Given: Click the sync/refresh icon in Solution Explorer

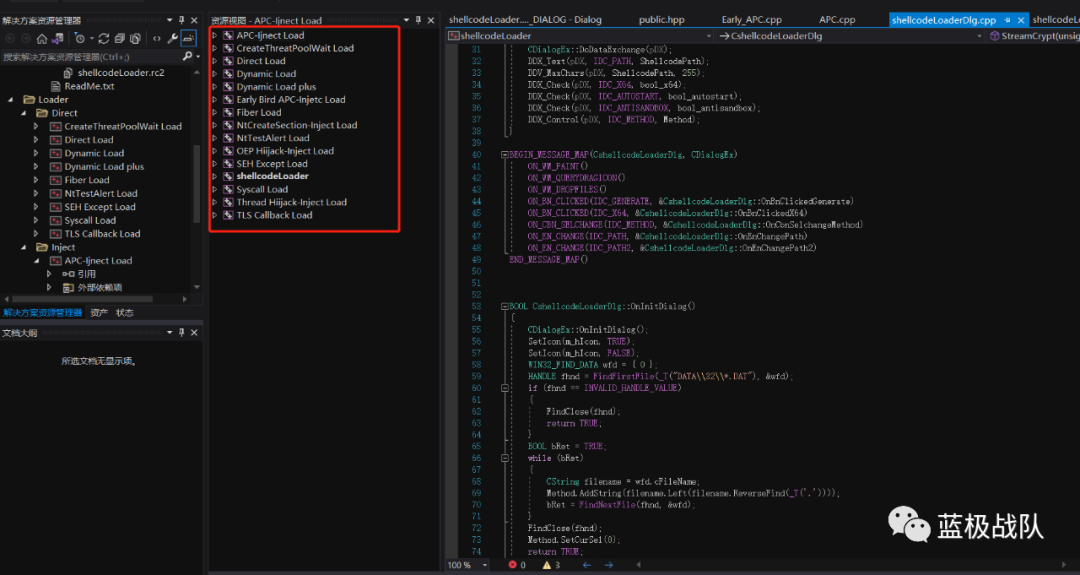Looking at the screenshot, I should (104, 39).
